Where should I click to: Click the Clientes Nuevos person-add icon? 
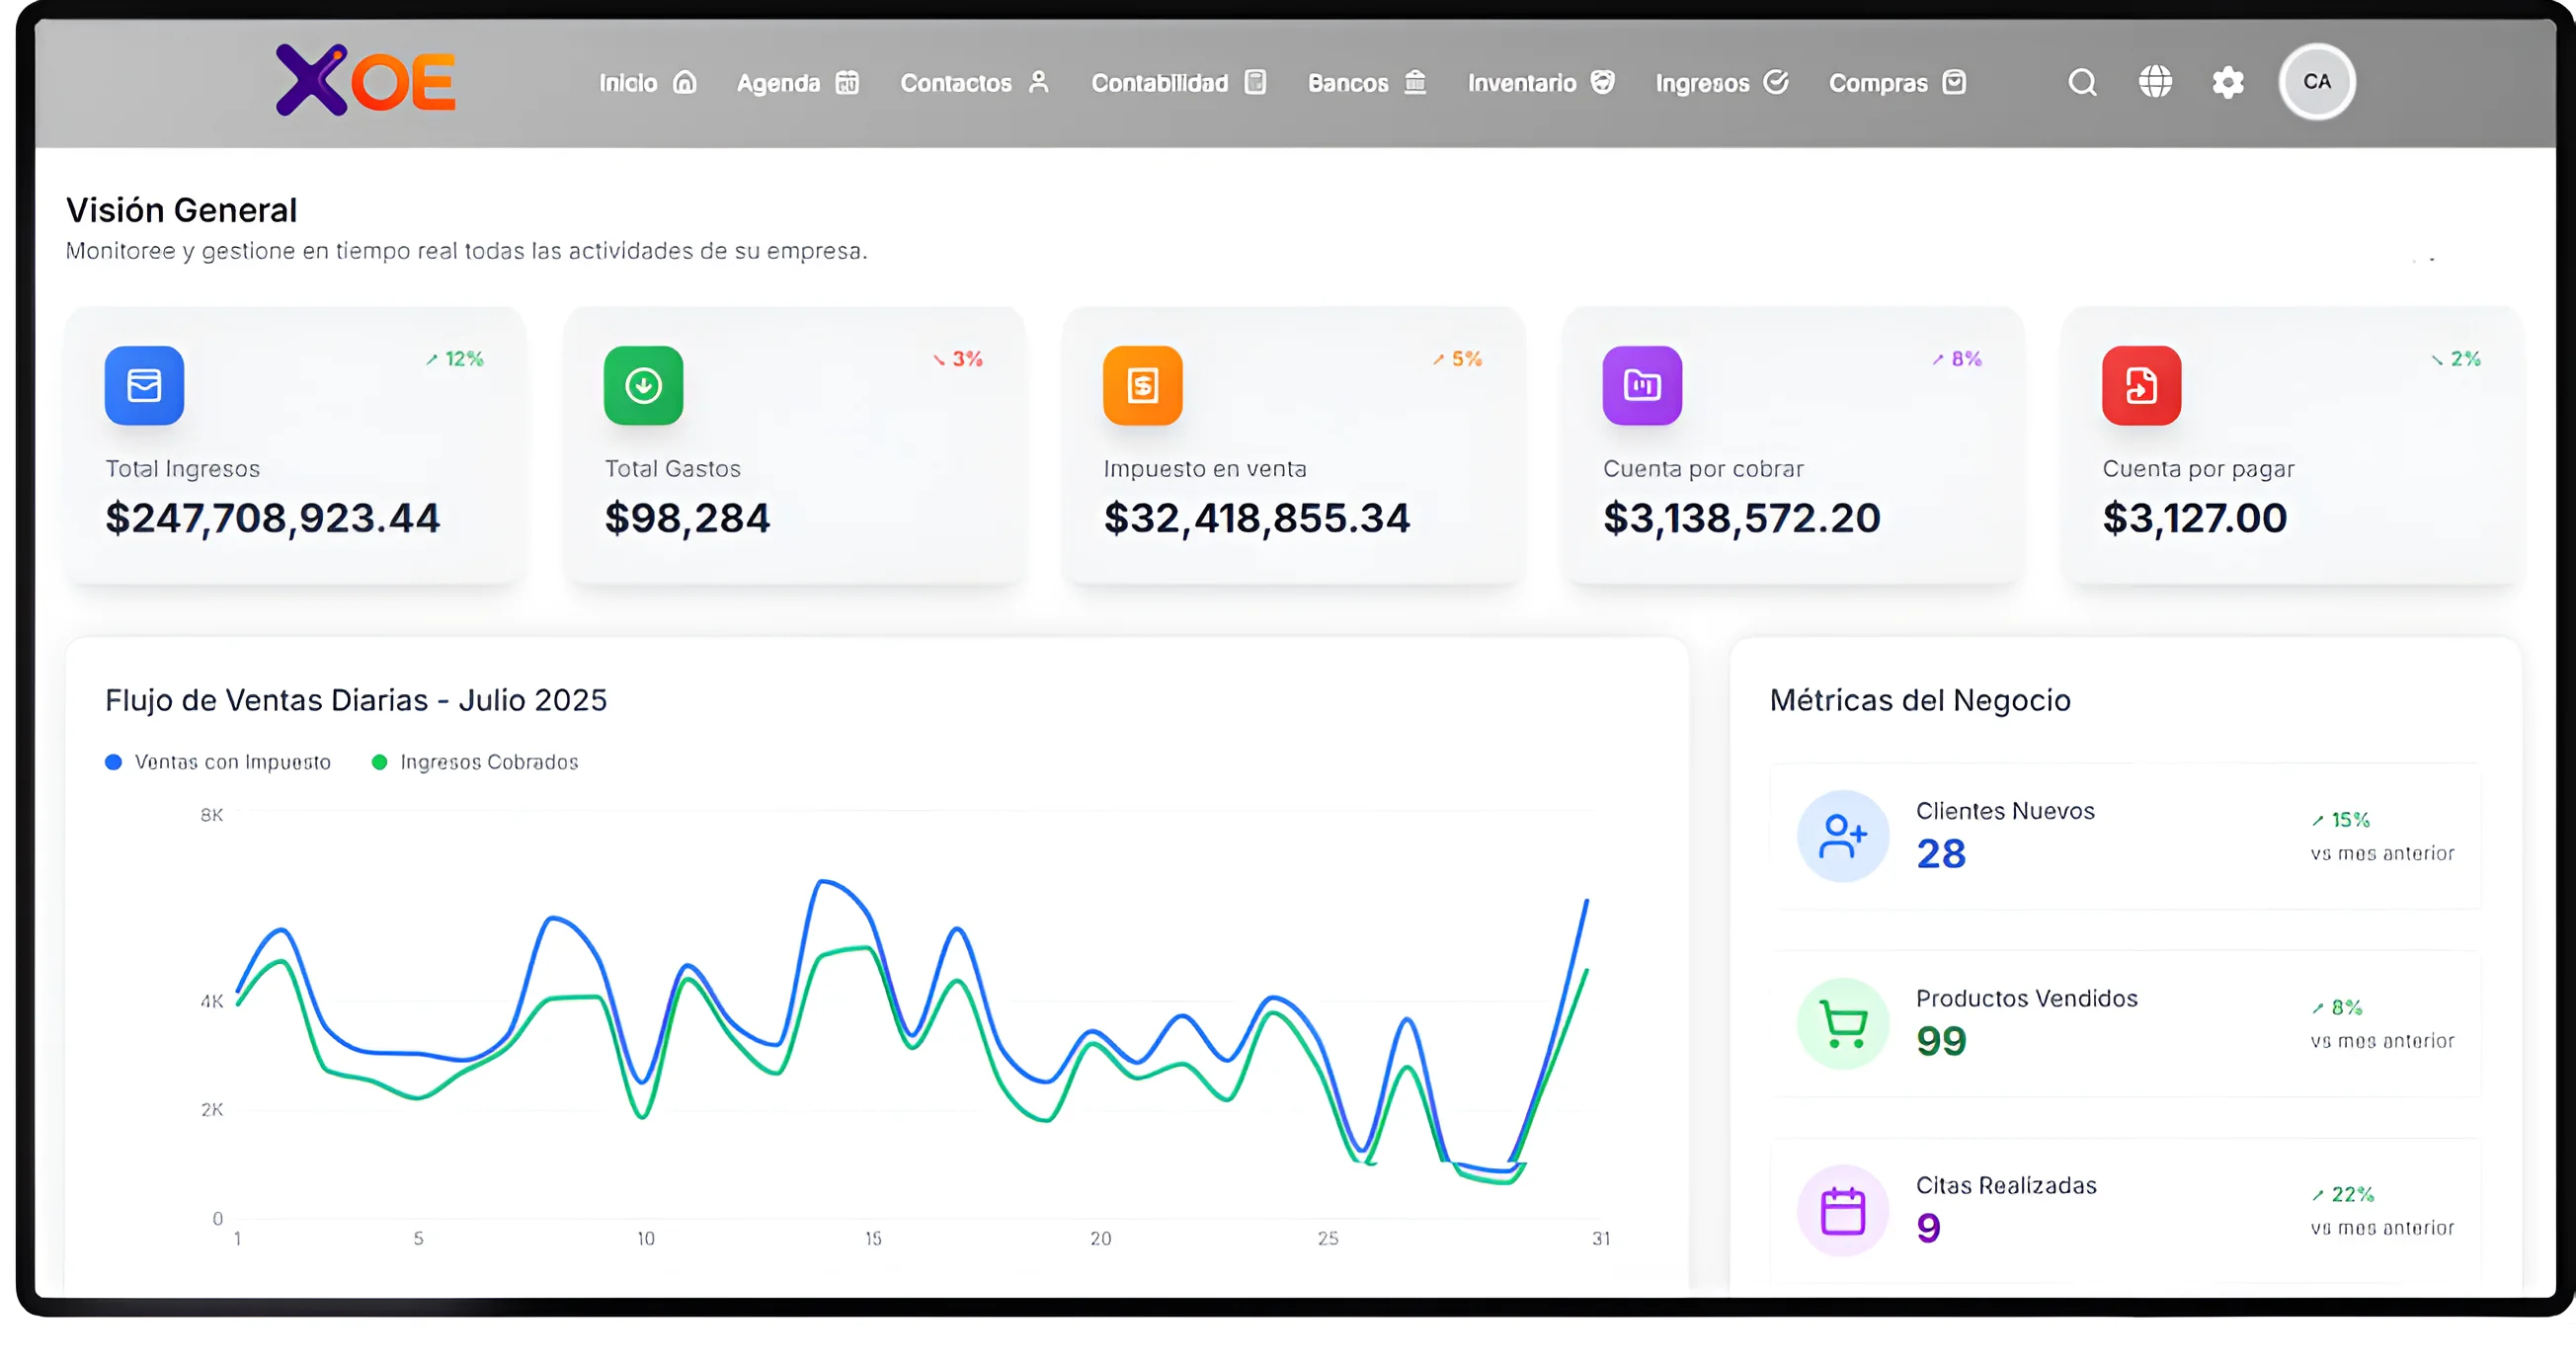tap(1843, 836)
